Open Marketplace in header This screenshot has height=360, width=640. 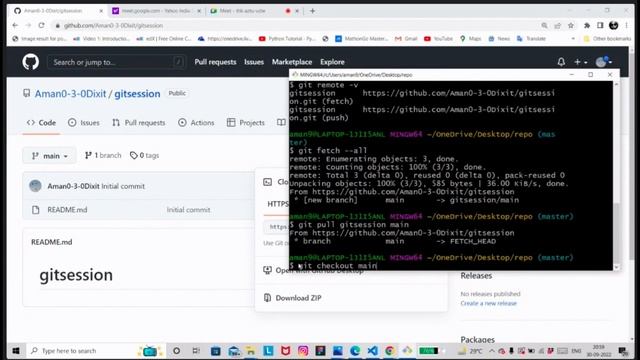coord(292,62)
